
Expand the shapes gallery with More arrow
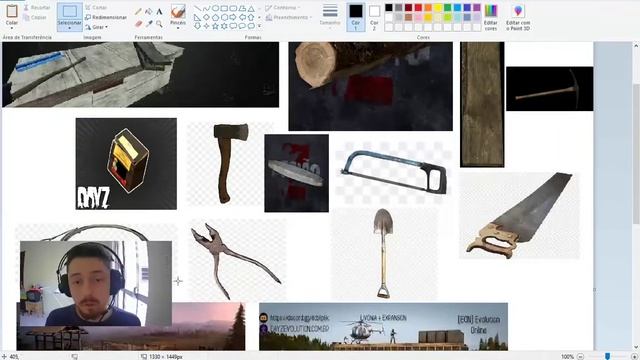259,26
